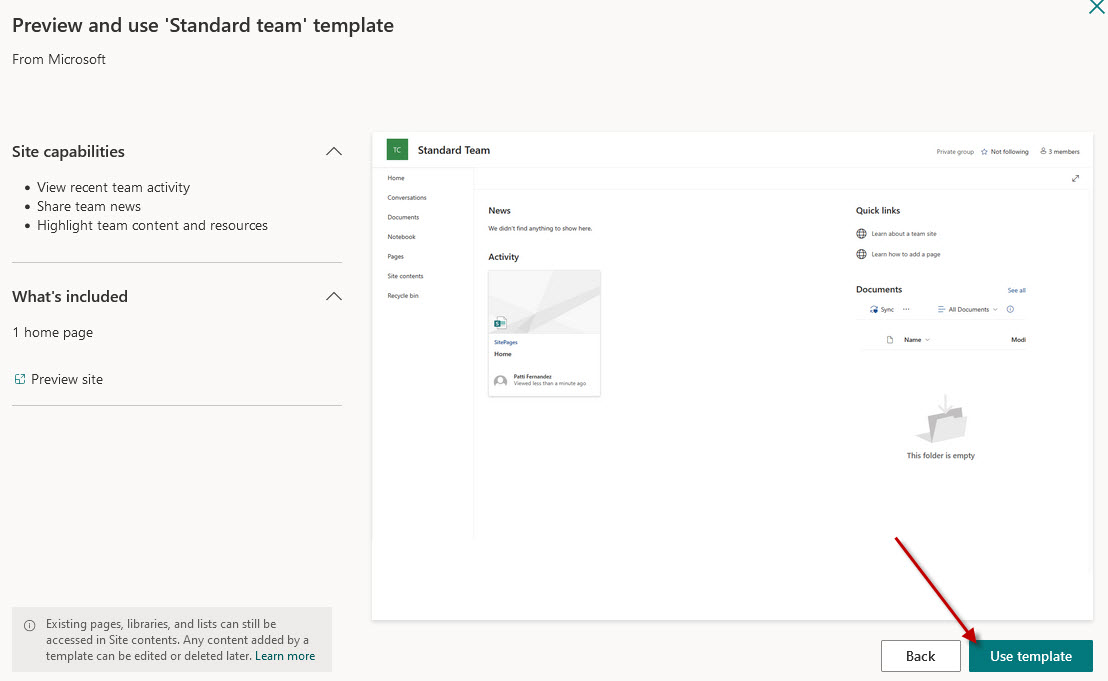Open the Preview site link

(x=67, y=379)
